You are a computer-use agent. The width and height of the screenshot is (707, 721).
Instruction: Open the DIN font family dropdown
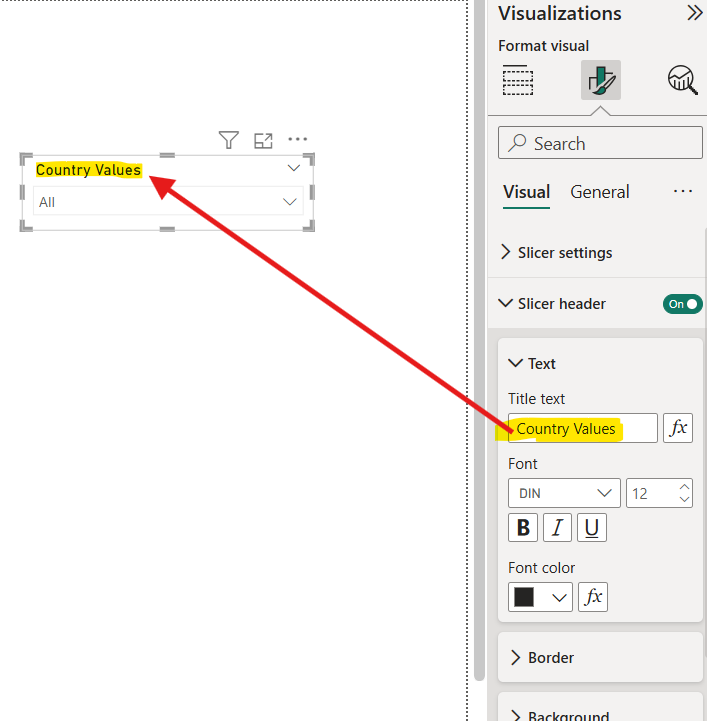pyautogui.click(x=564, y=493)
